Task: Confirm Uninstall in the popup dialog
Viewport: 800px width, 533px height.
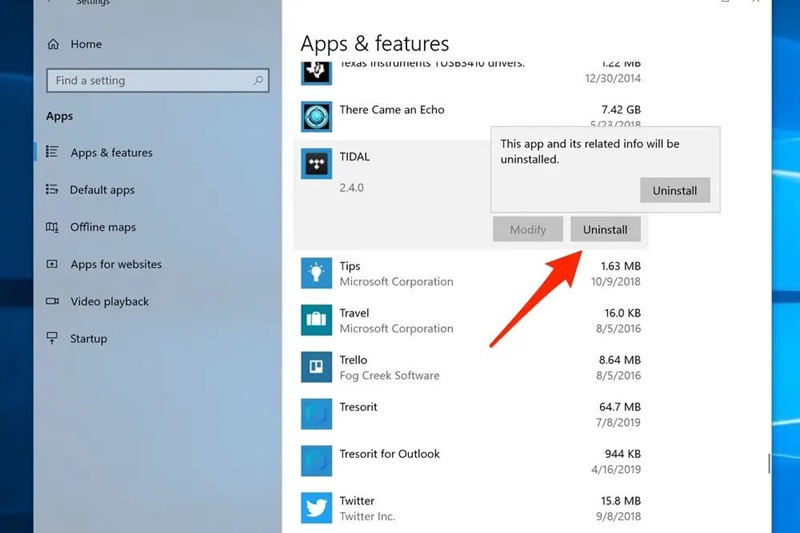Action: tap(675, 190)
